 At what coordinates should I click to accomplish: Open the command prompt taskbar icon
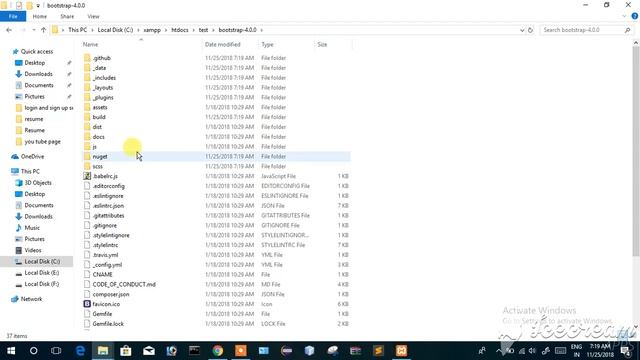pyautogui.click(x=195, y=351)
